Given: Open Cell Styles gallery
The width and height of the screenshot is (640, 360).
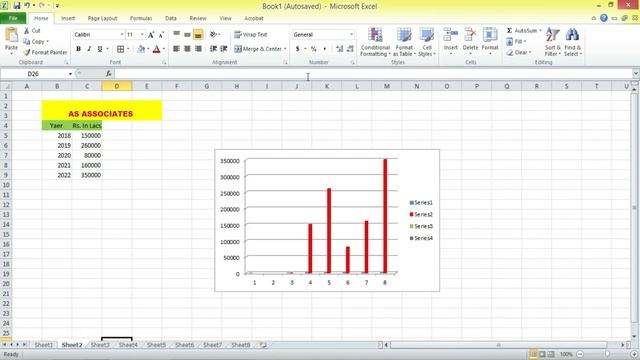Looking at the screenshot, I should click(427, 42).
